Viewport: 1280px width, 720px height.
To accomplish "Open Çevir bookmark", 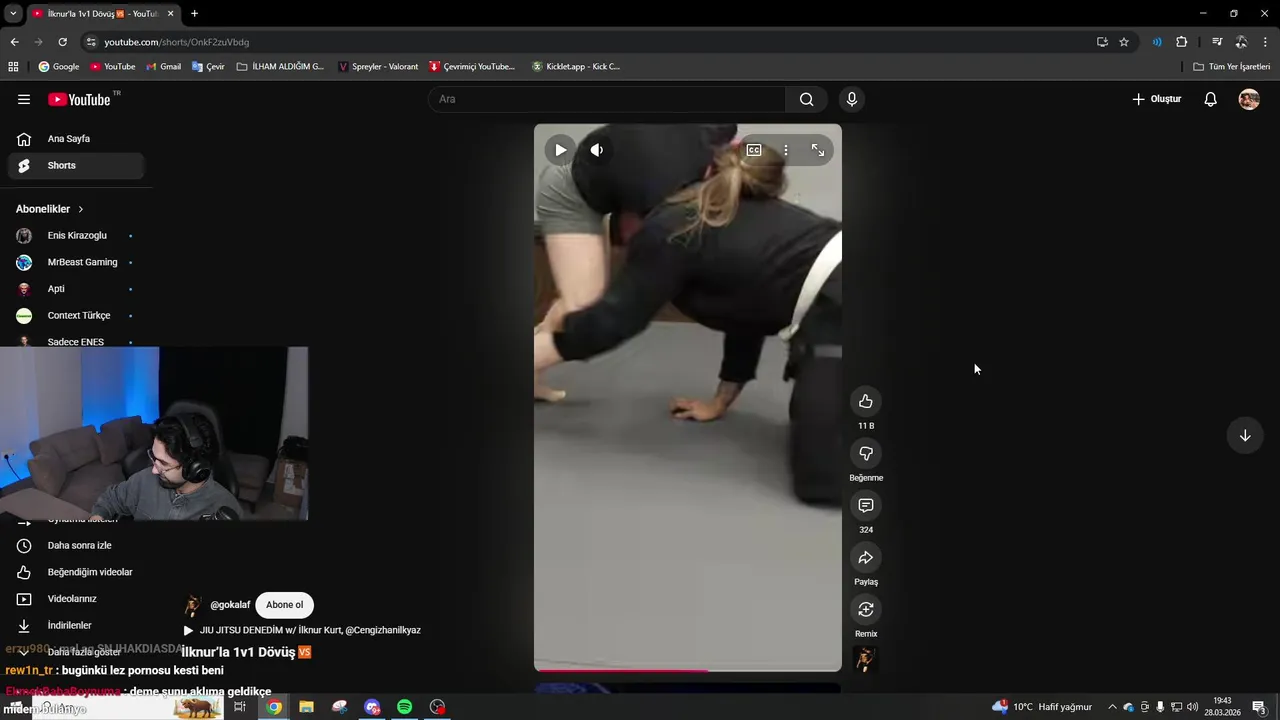I will pos(208,67).
